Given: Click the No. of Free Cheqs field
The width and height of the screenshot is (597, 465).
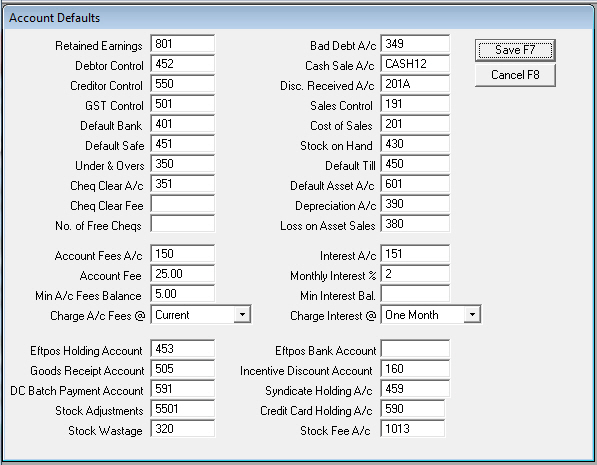Looking at the screenshot, I should tap(183, 224).
